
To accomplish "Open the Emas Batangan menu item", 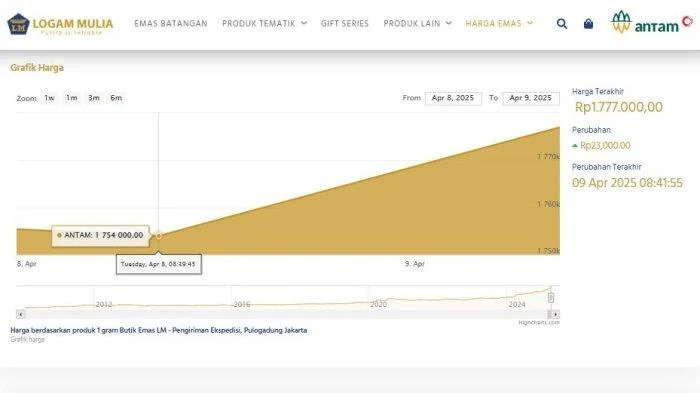I will 171,24.
